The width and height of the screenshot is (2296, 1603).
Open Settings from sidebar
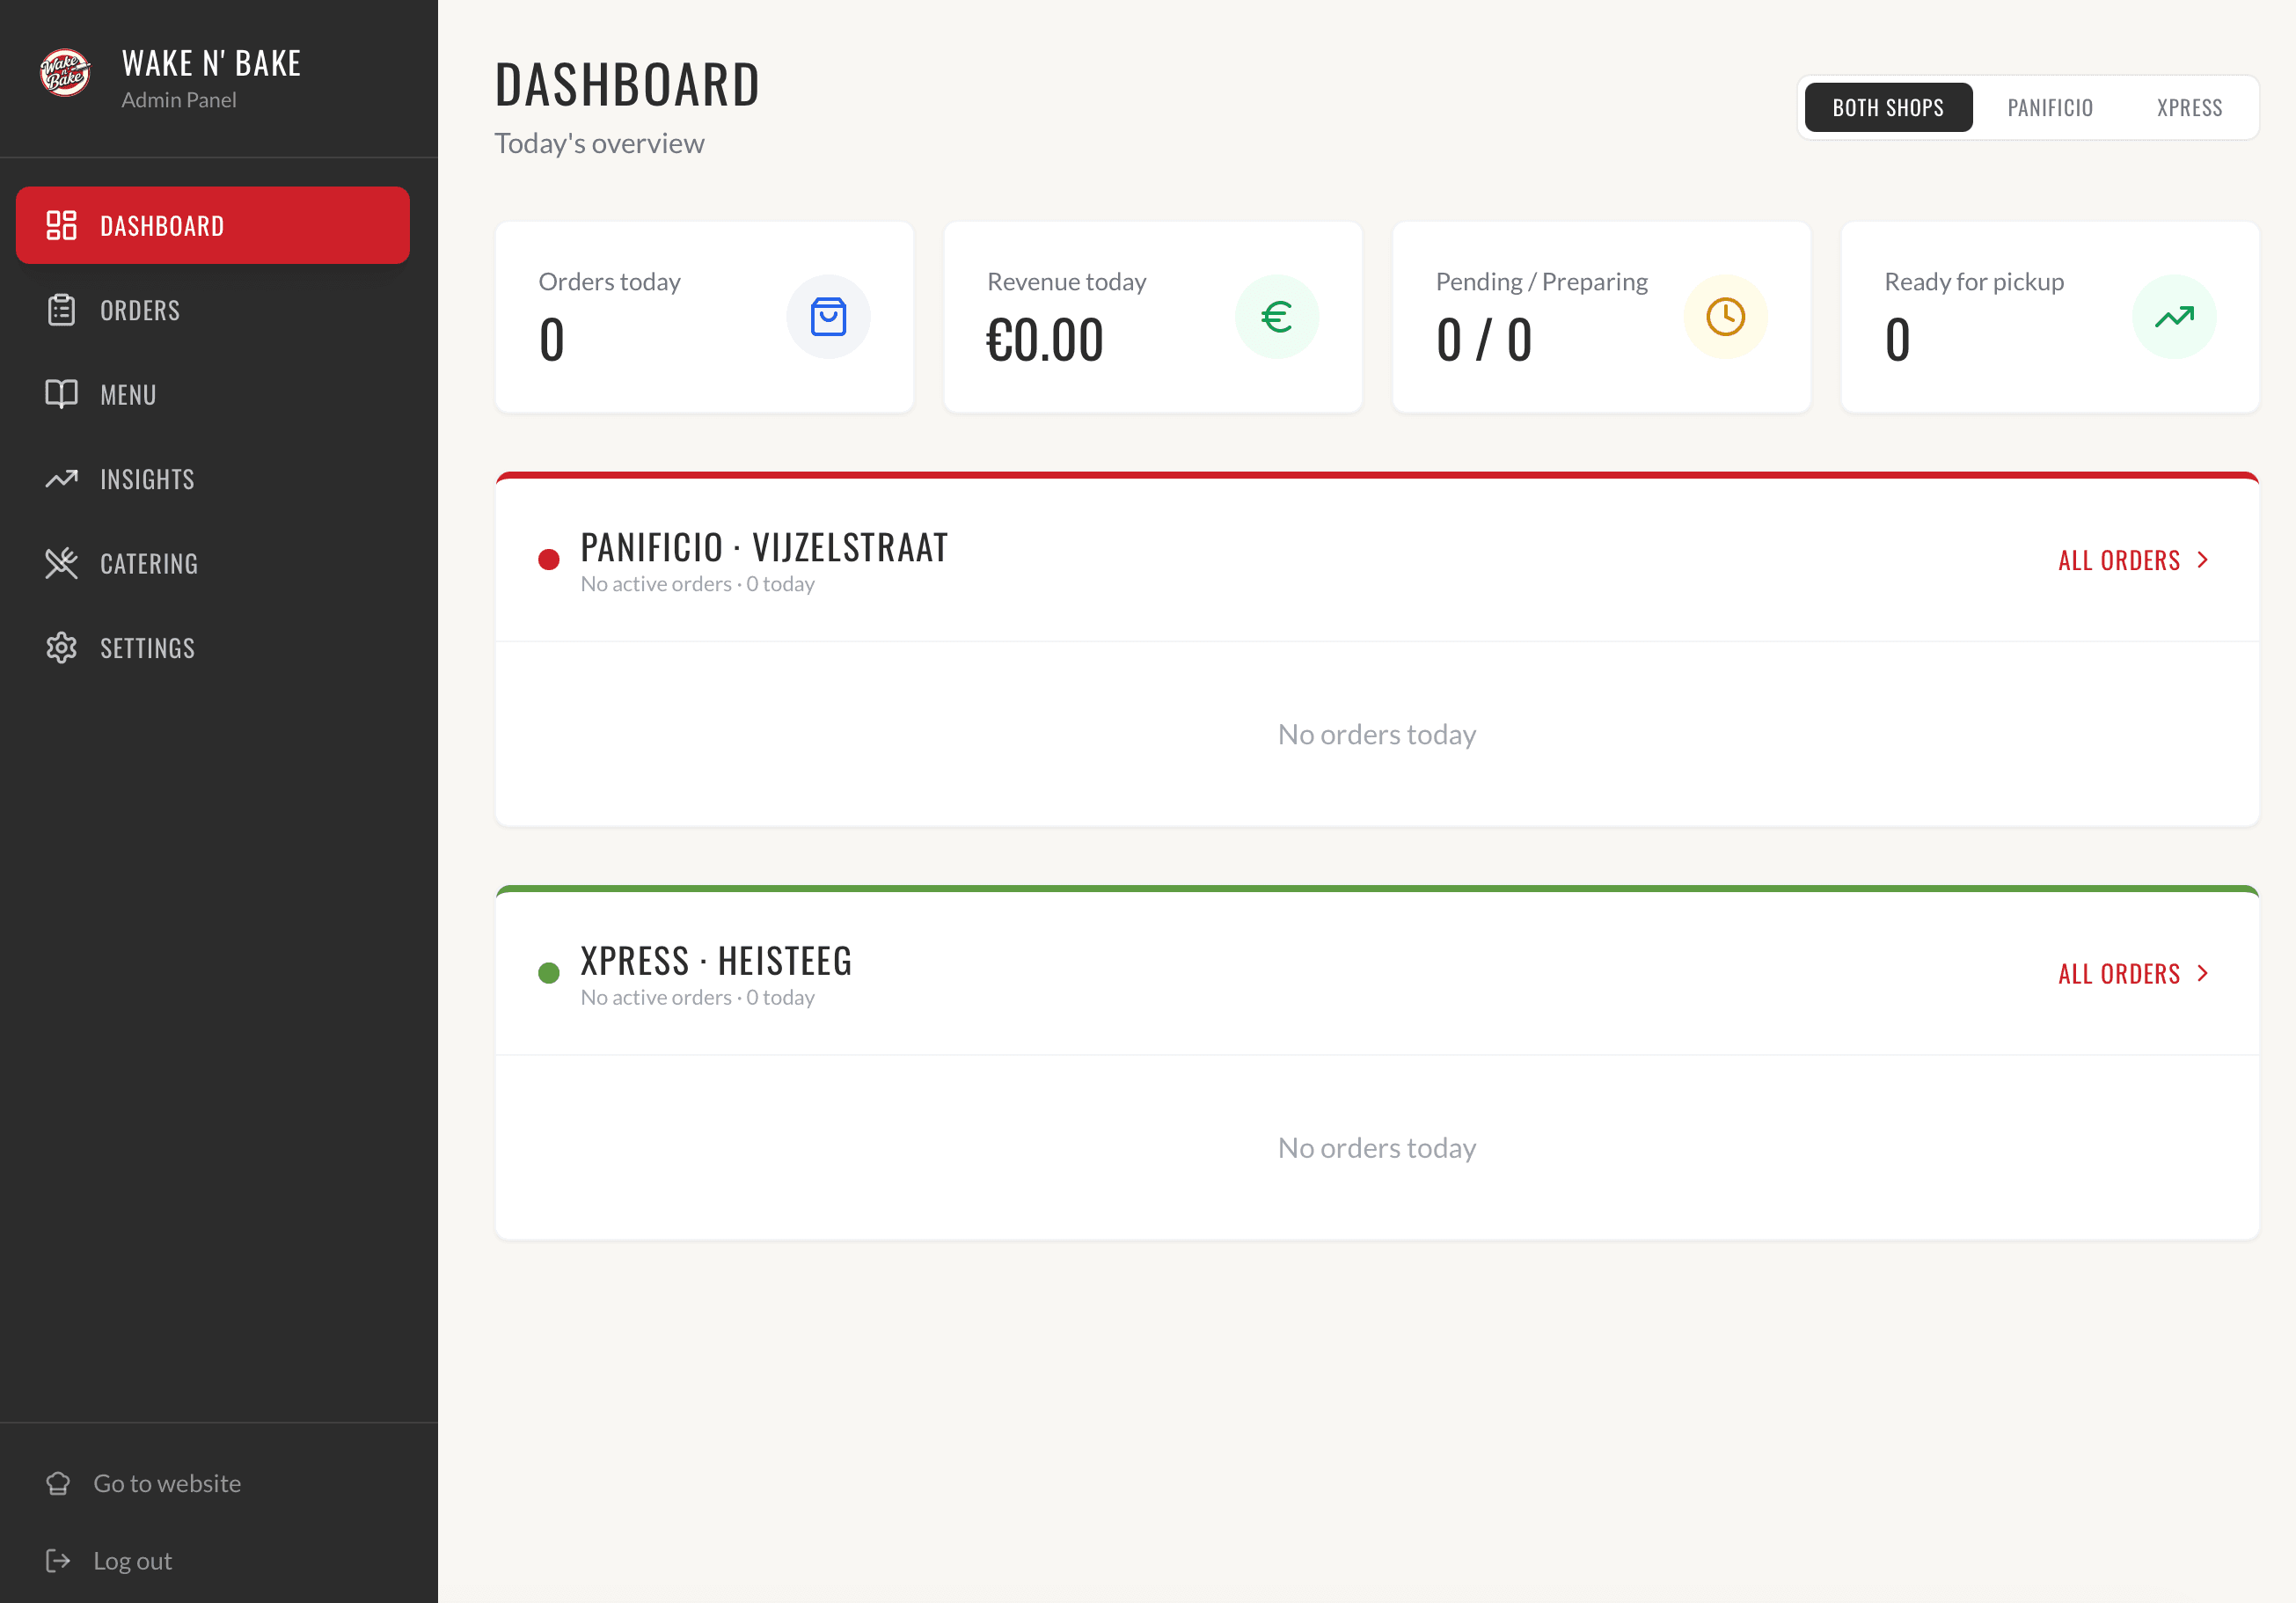[213, 648]
